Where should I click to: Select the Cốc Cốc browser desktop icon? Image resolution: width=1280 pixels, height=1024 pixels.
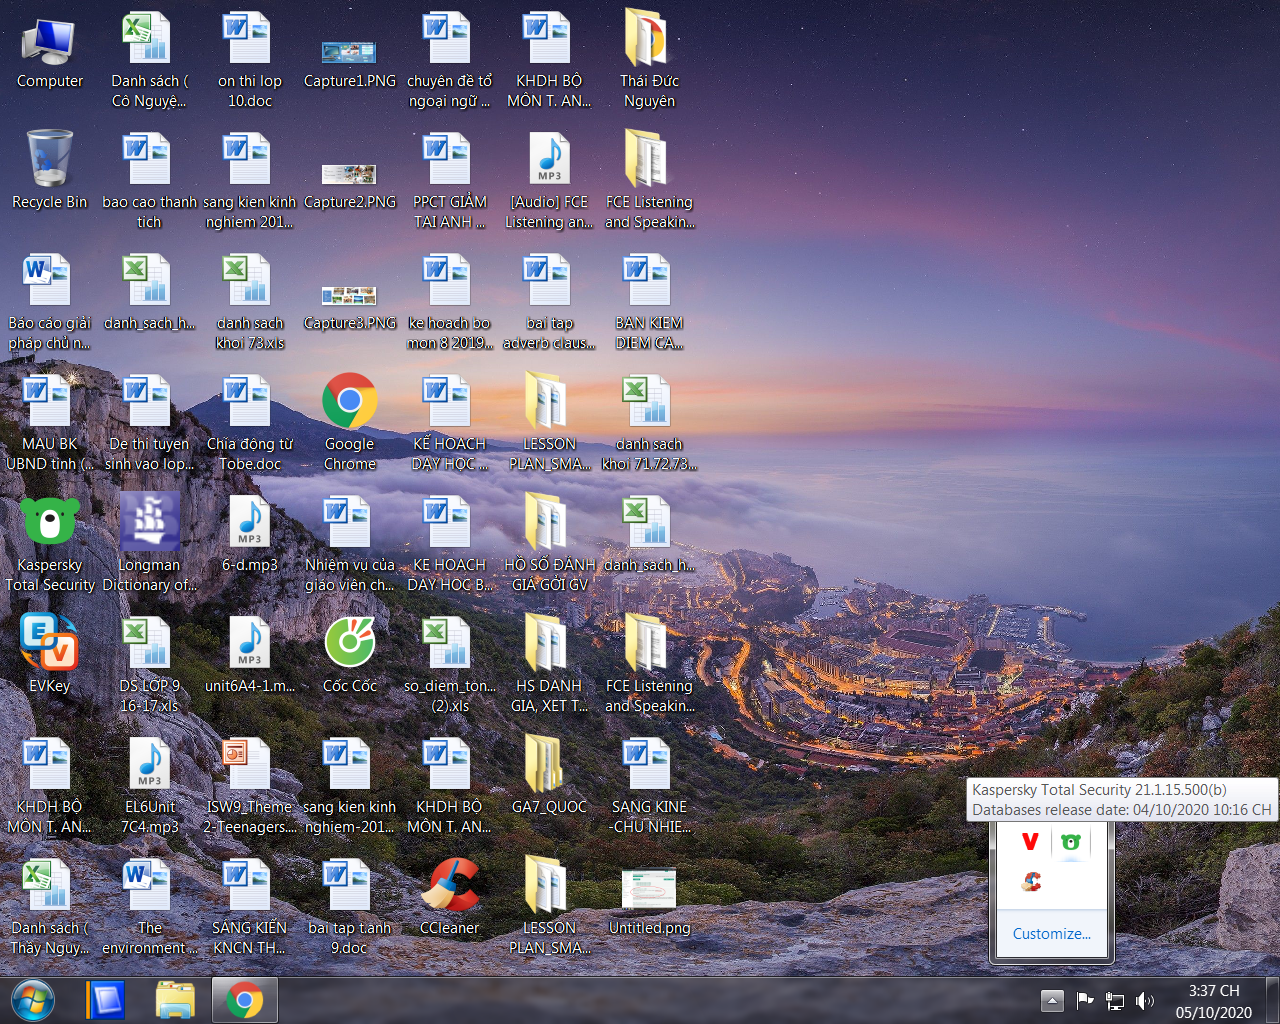tap(349, 644)
